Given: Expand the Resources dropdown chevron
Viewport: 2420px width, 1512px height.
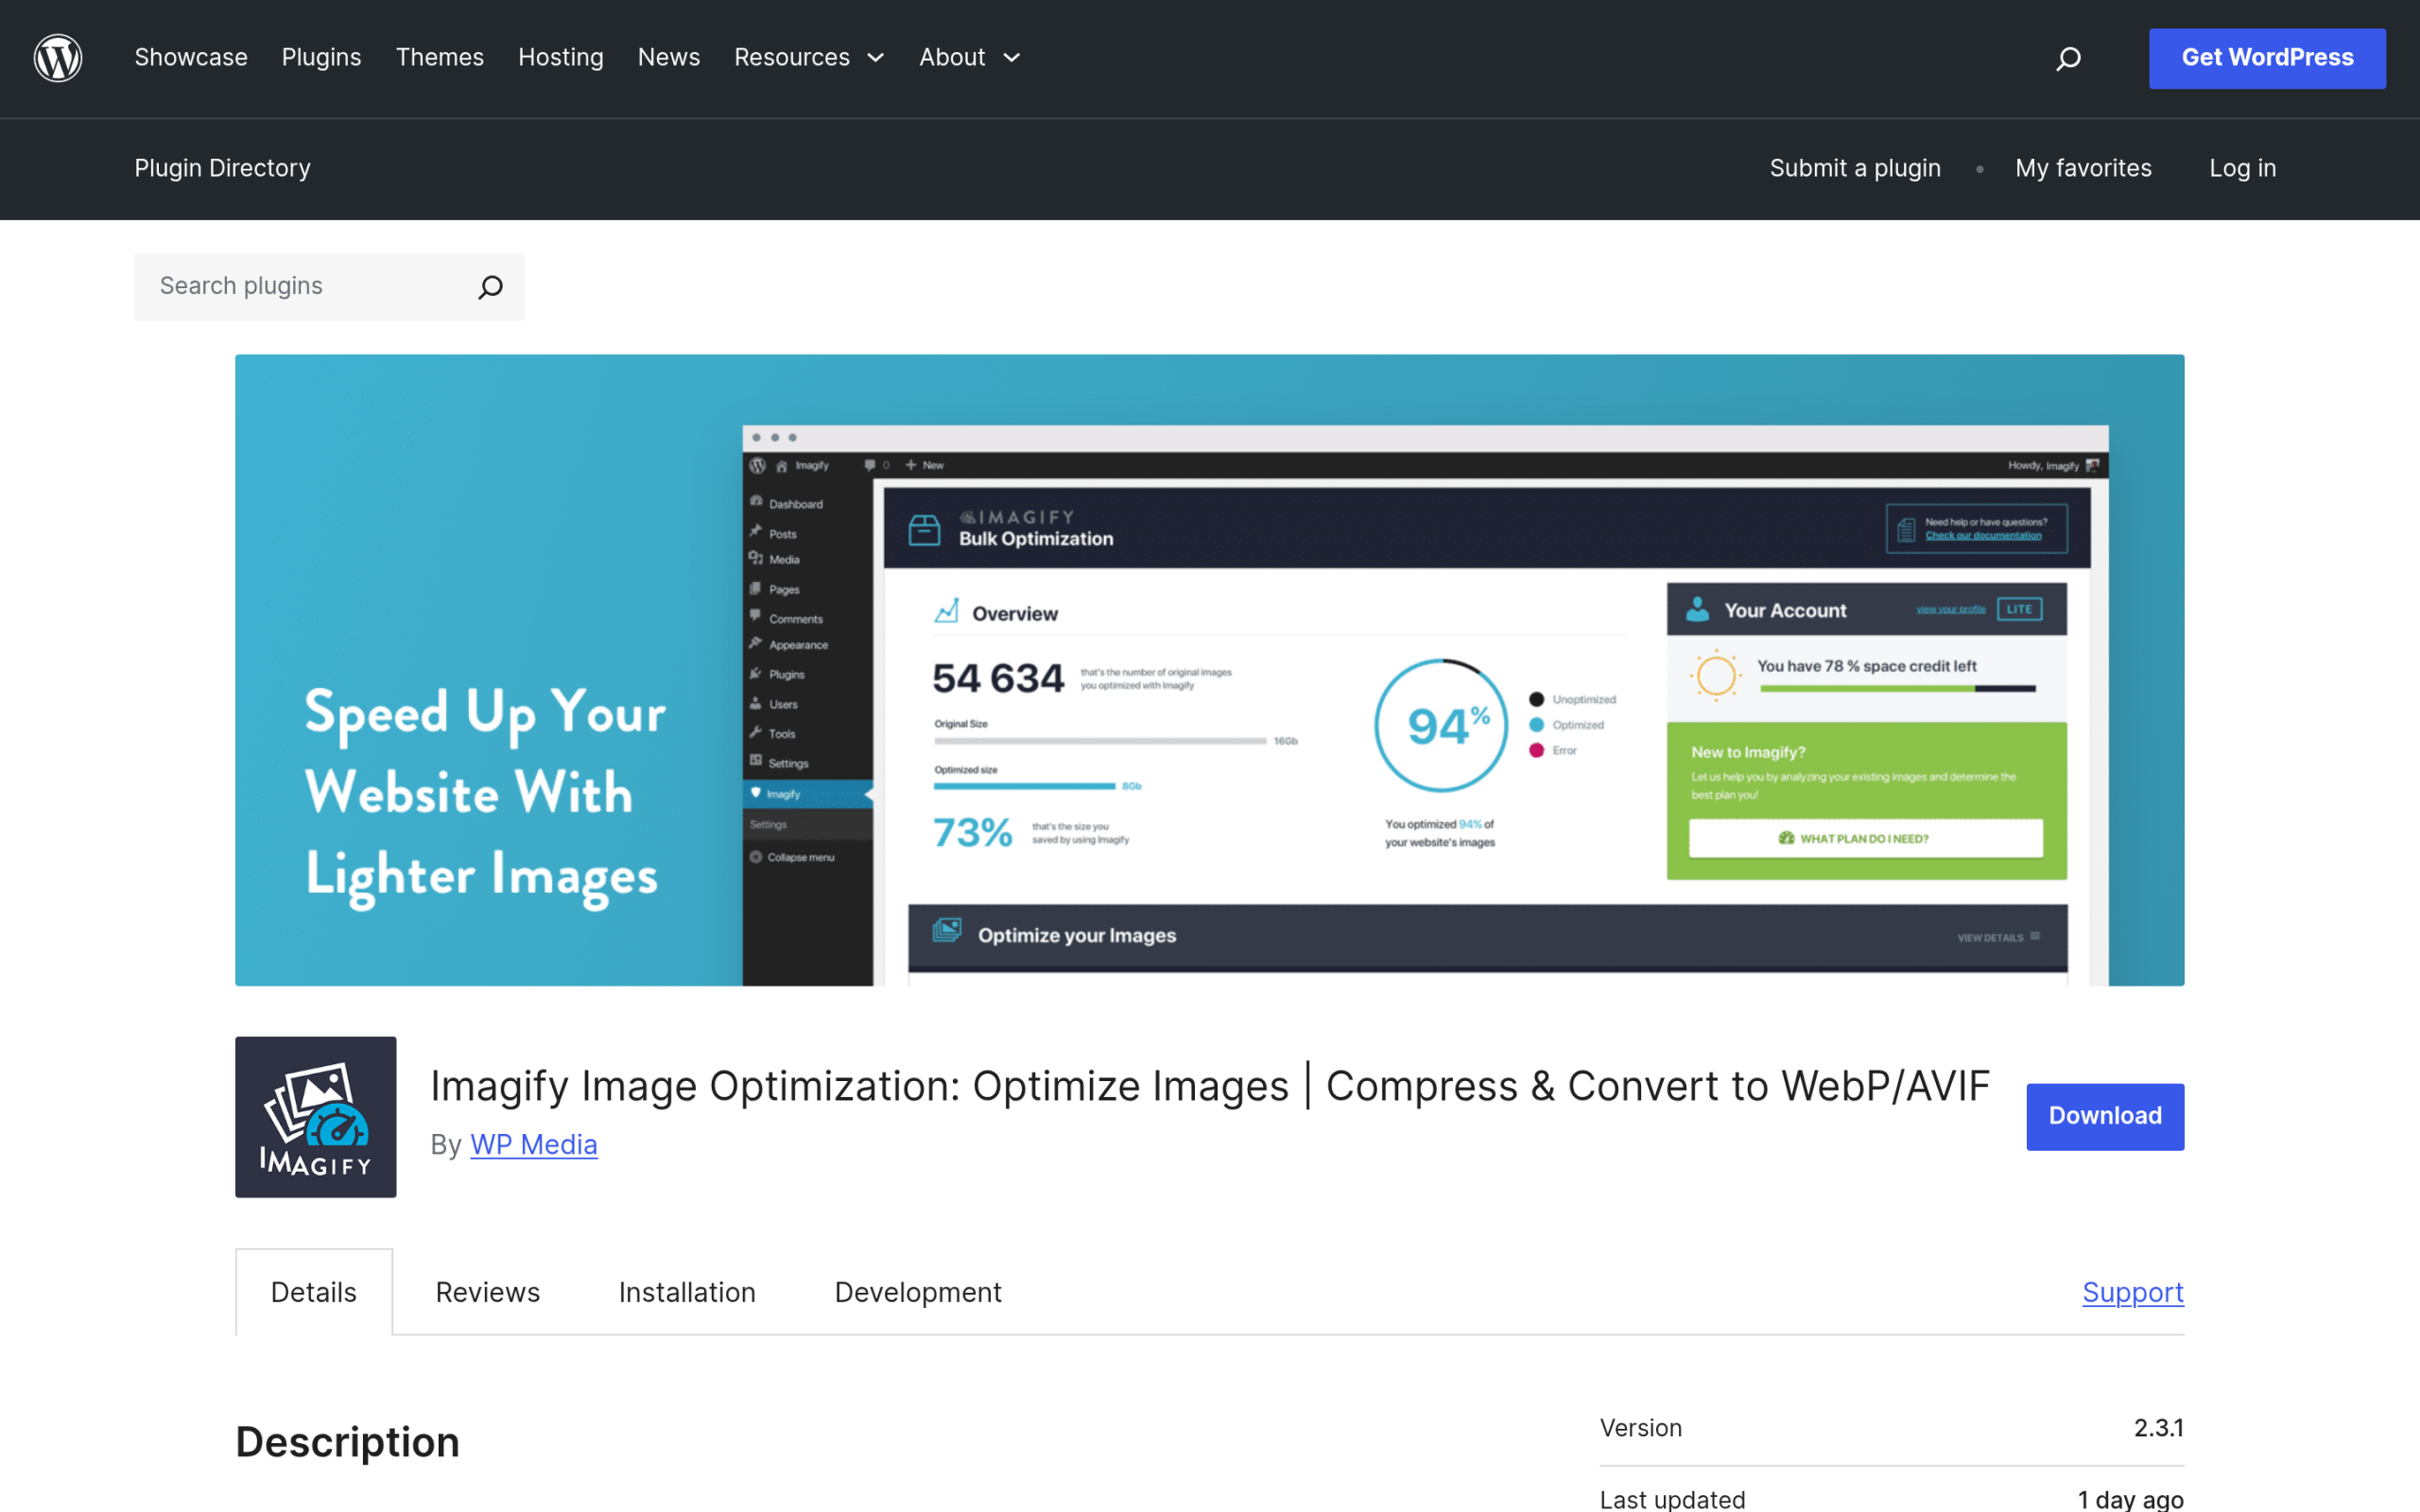Looking at the screenshot, I should [876, 58].
